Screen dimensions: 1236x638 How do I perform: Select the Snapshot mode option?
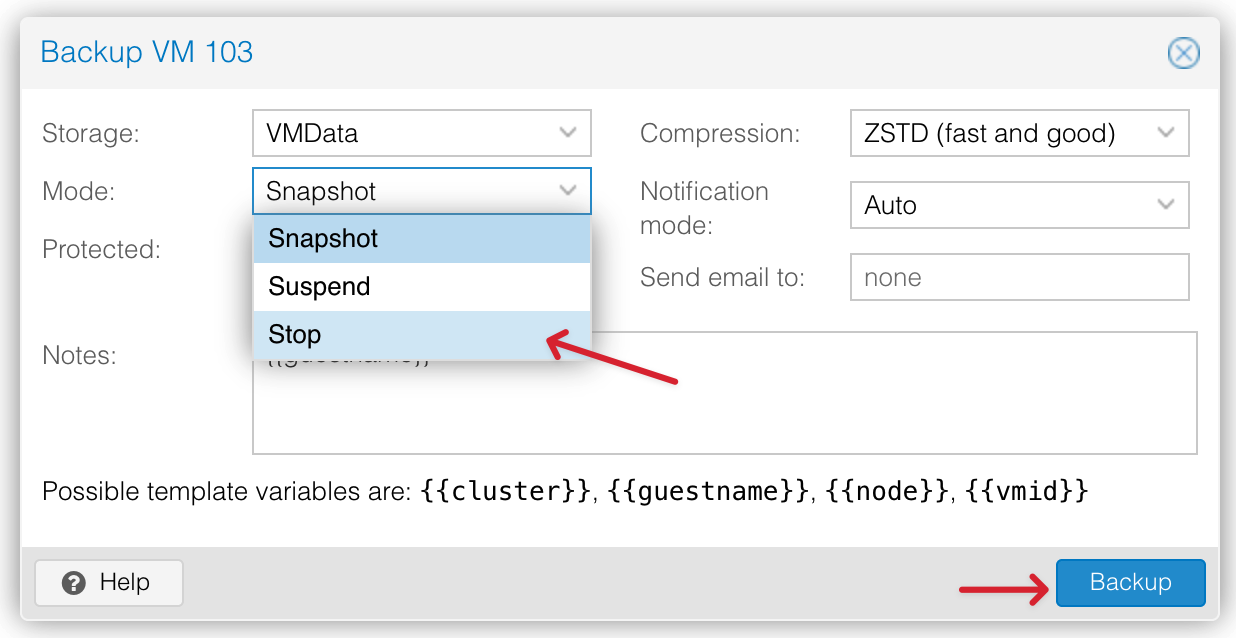pos(421,239)
